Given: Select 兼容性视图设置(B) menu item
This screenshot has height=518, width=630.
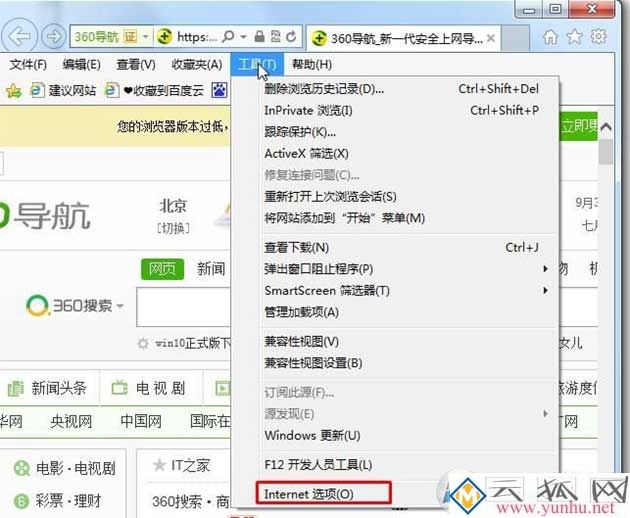Looking at the screenshot, I should [395, 363].
